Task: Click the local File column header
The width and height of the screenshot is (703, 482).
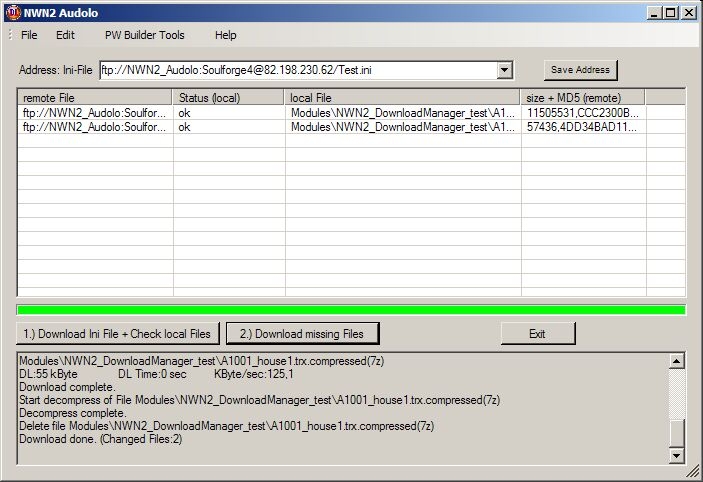Action: tap(402, 98)
